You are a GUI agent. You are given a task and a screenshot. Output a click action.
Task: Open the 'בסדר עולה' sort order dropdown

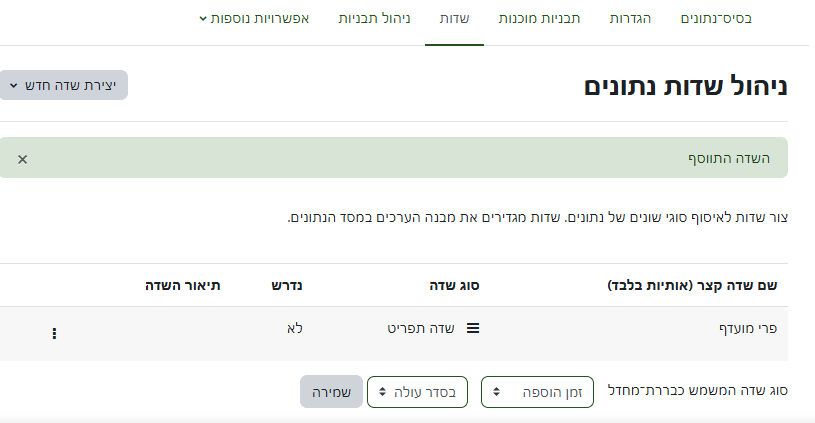[x=417, y=392]
